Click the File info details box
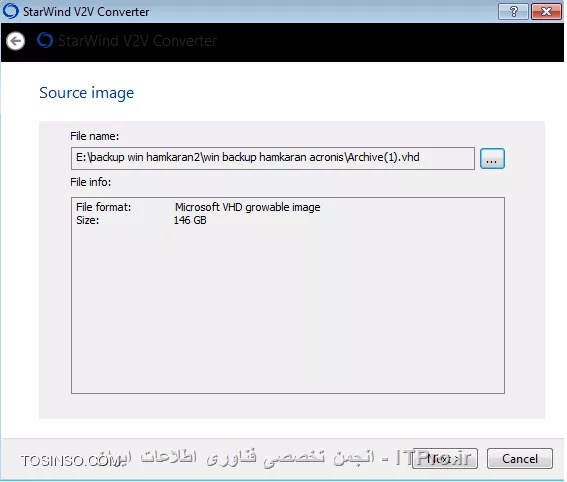 (x=288, y=295)
